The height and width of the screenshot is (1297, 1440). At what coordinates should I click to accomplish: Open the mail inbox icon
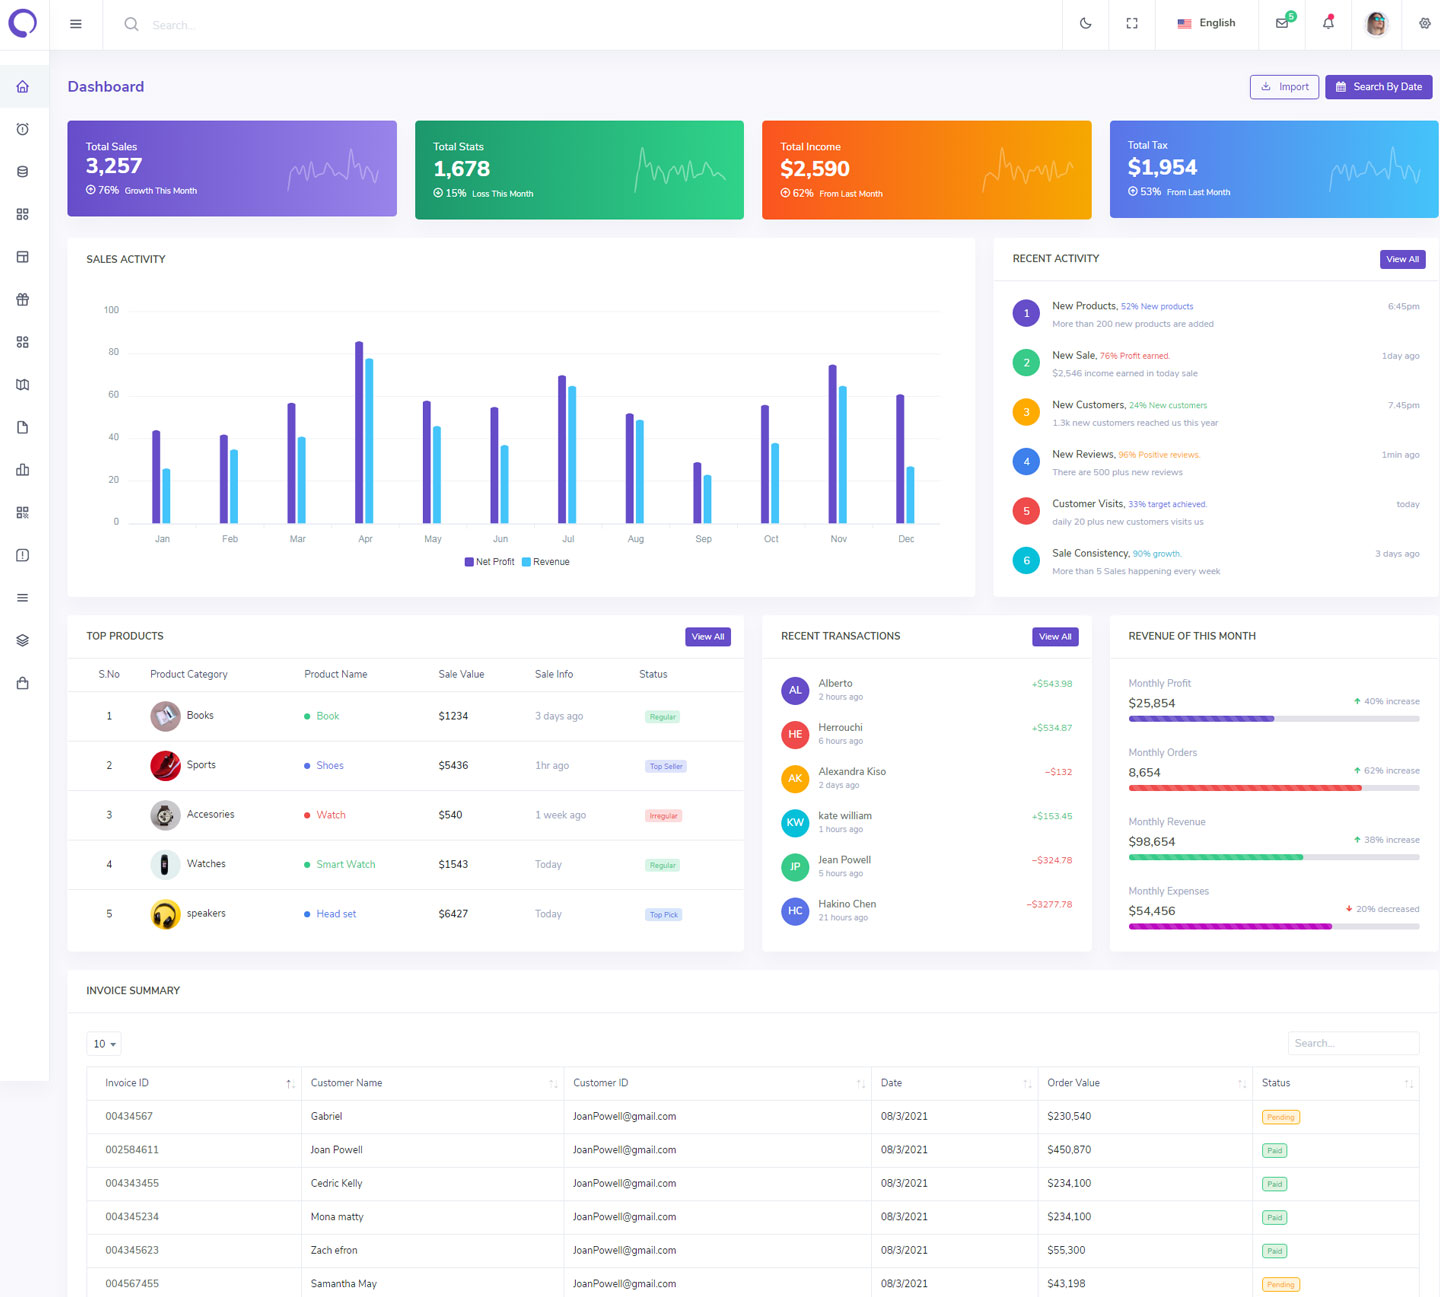click(1282, 23)
